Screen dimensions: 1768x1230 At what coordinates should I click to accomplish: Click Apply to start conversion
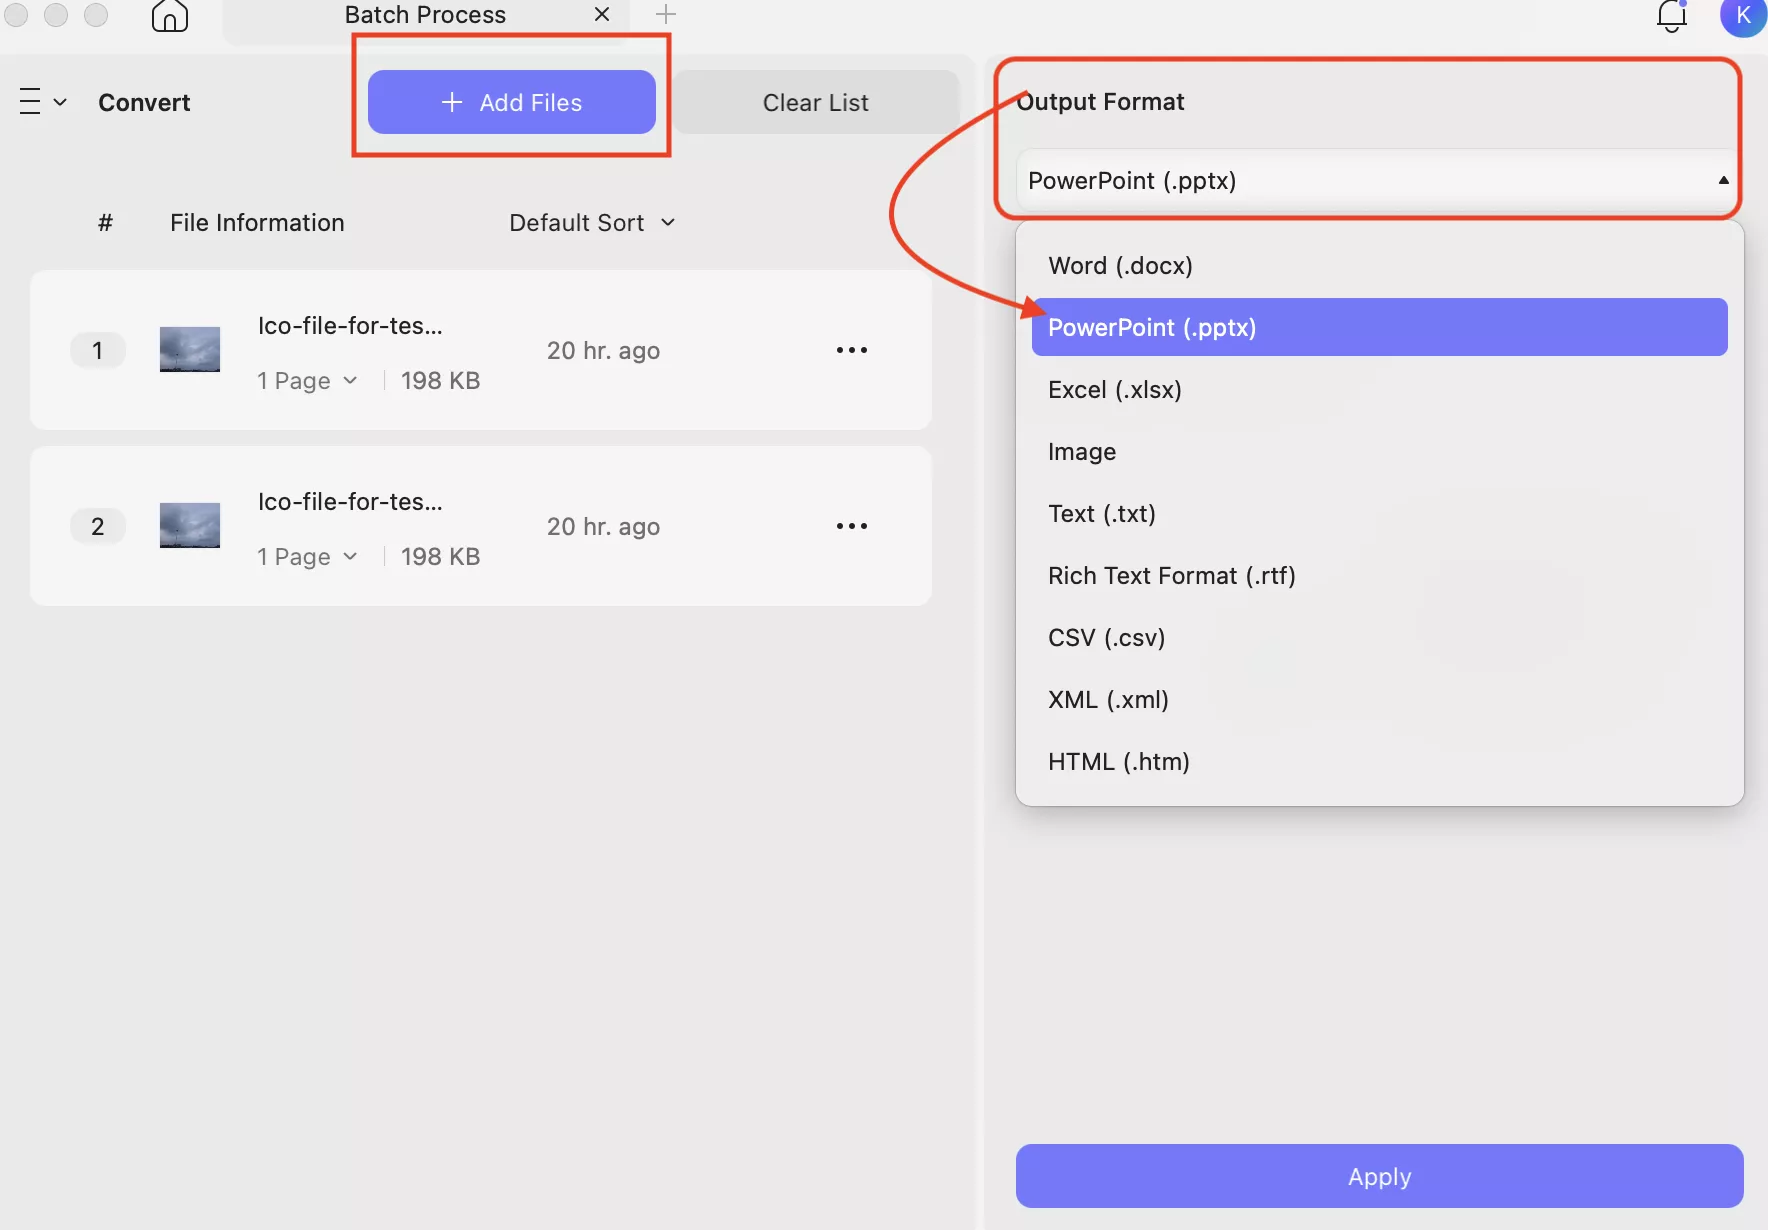click(x=1379, y=1176)
